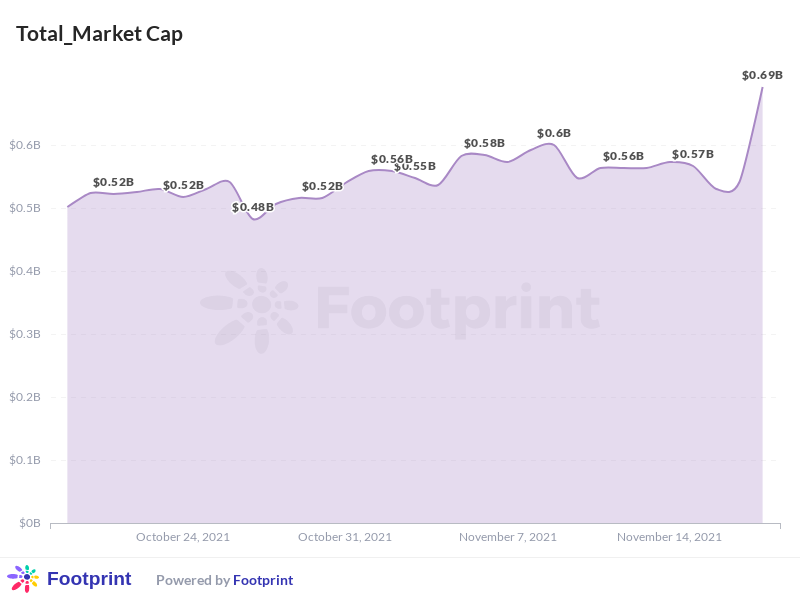
Task: Click the November 7, 2021 axis label
Action: point(508,537)
